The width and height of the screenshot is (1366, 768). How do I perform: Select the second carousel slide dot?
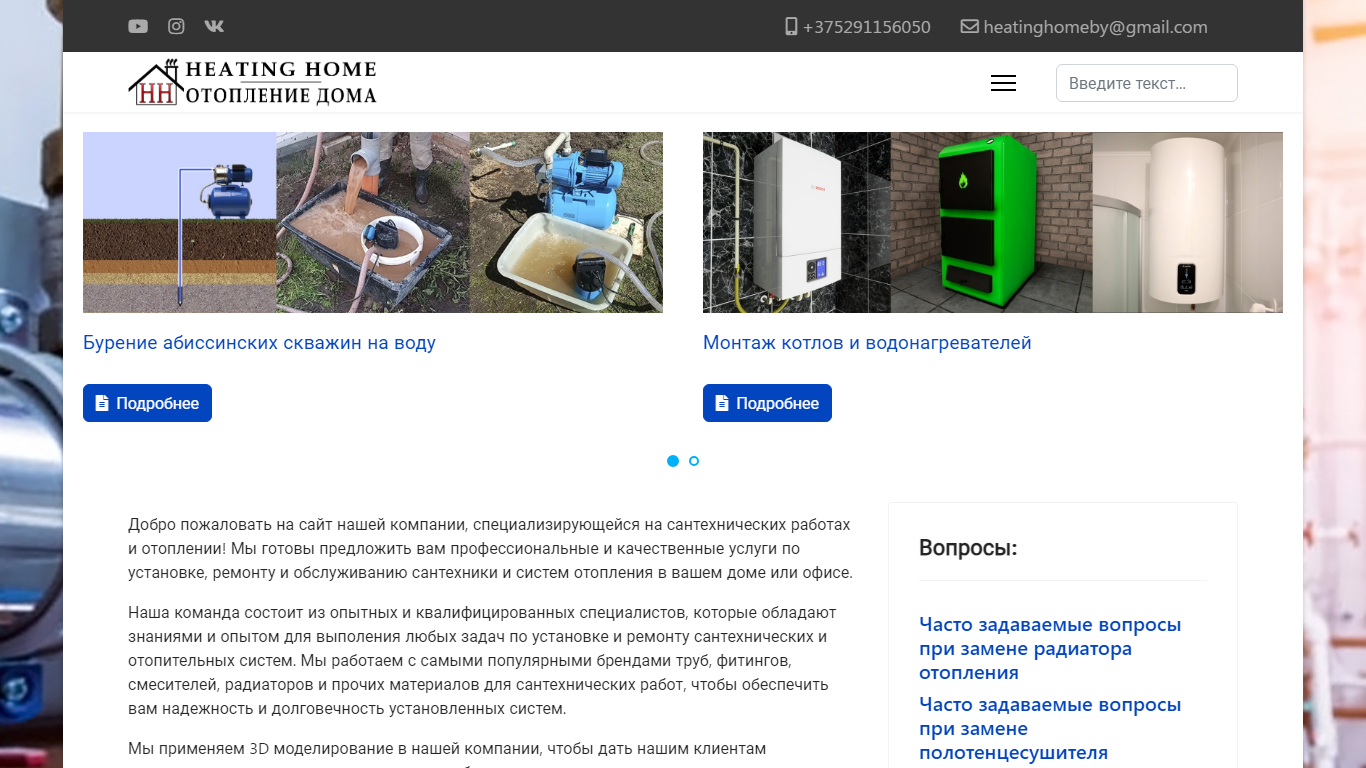pyautogui.click(x=694, y=461)
